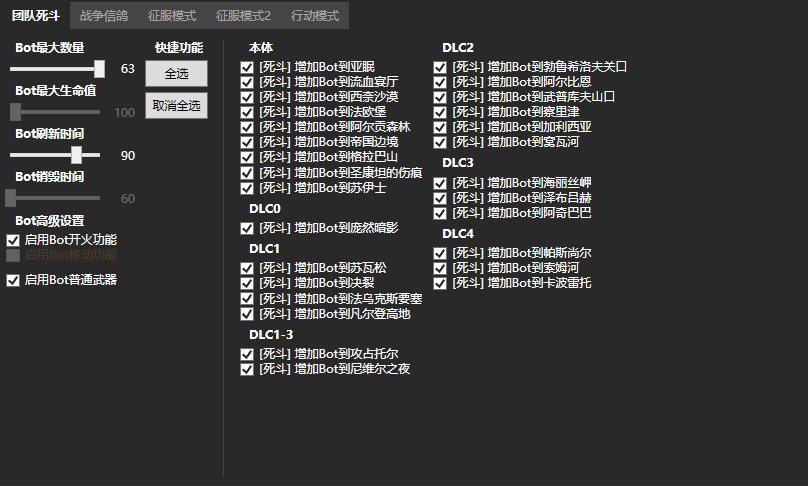This screenshot has width=808, height=486.
Task: Toggle 启用Bot开火功能 checkbox
Action: click(x=13, y=240)
